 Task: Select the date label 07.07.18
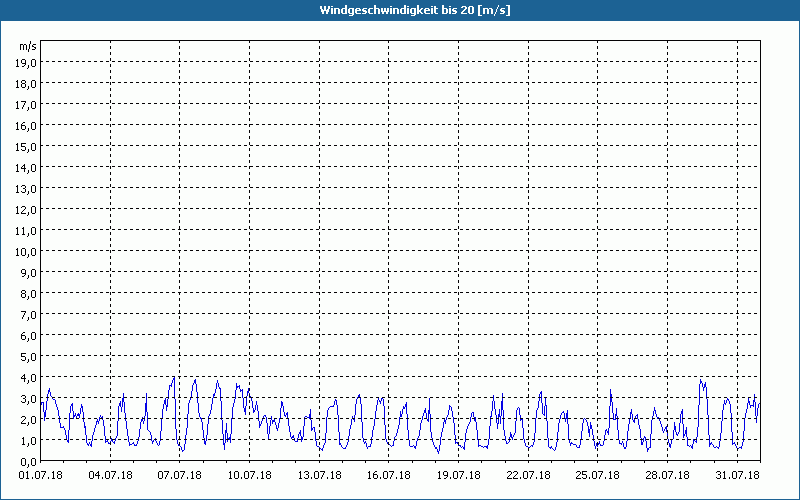click(180, 476)
